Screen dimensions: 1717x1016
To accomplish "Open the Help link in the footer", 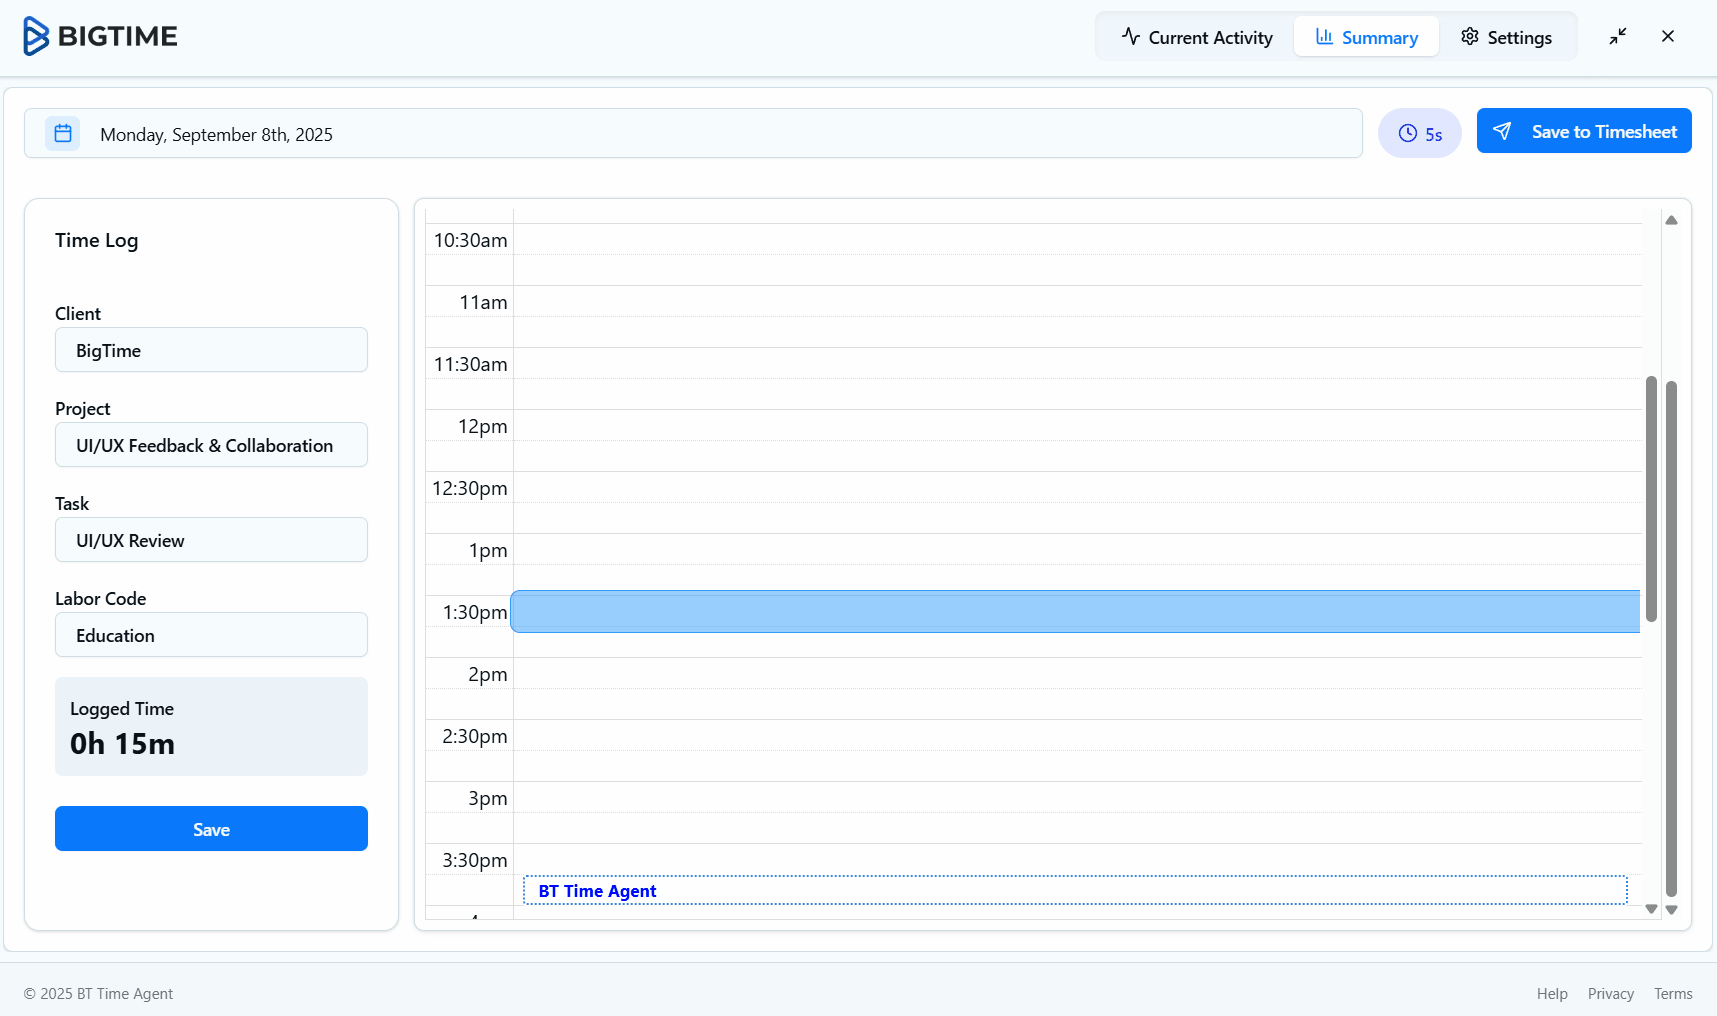I will coord(1551,993).
